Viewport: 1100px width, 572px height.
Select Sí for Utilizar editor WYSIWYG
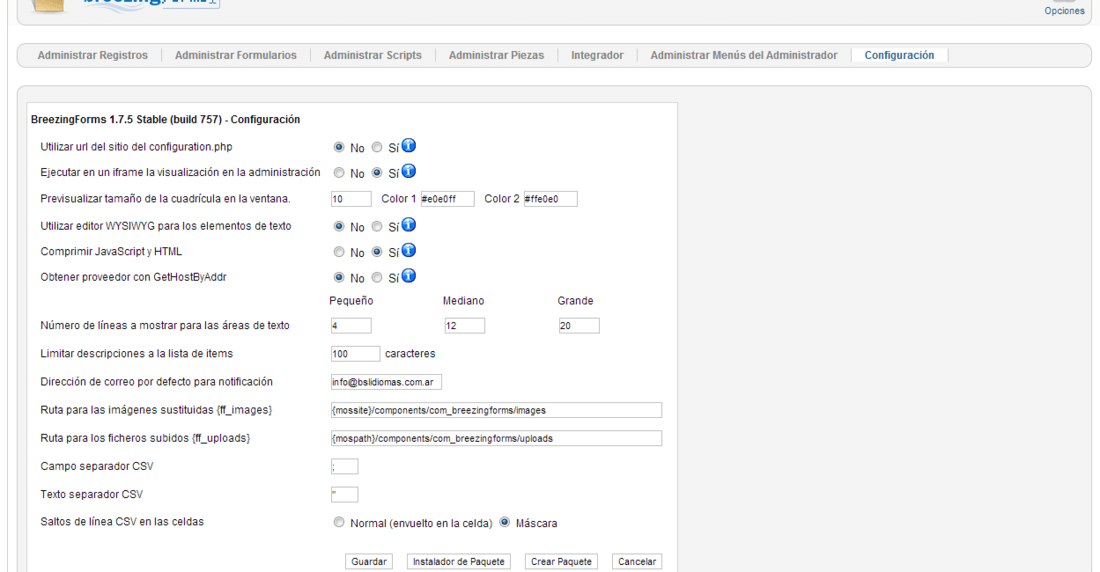[377, 227]
